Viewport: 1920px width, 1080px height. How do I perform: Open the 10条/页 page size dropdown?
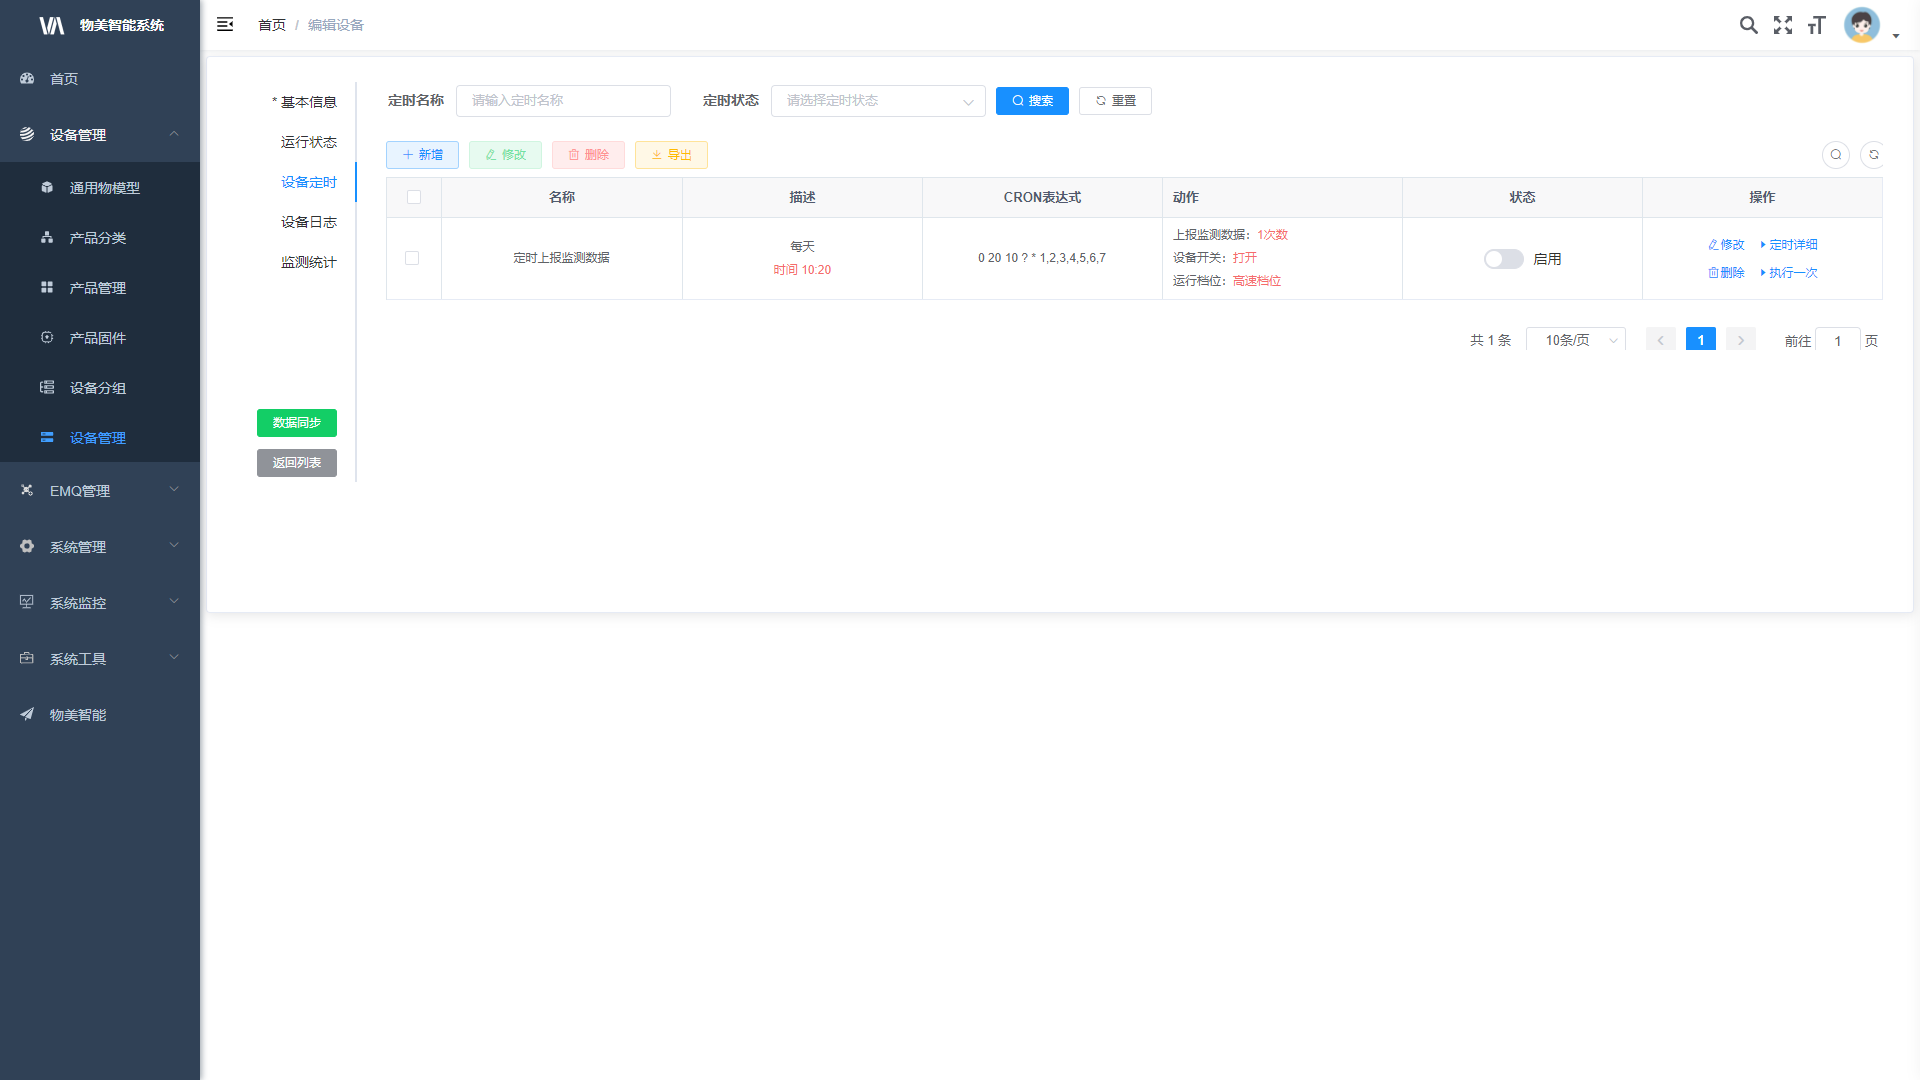click(1575, 340)
